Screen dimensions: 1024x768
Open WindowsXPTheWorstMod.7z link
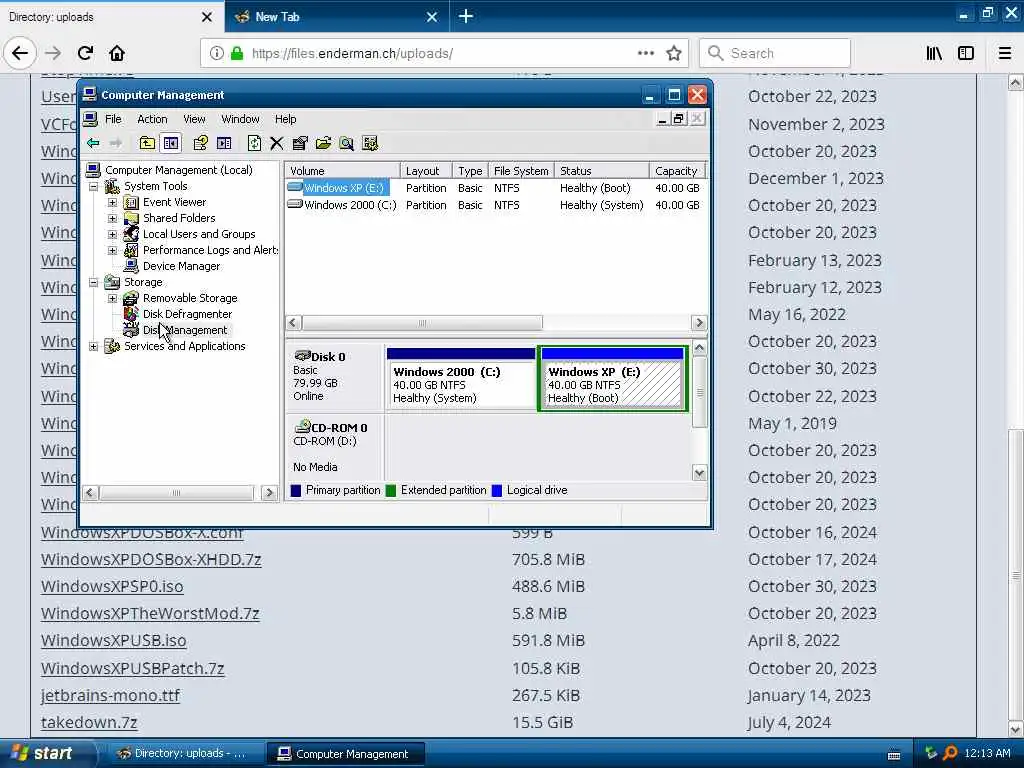[150, 614]
